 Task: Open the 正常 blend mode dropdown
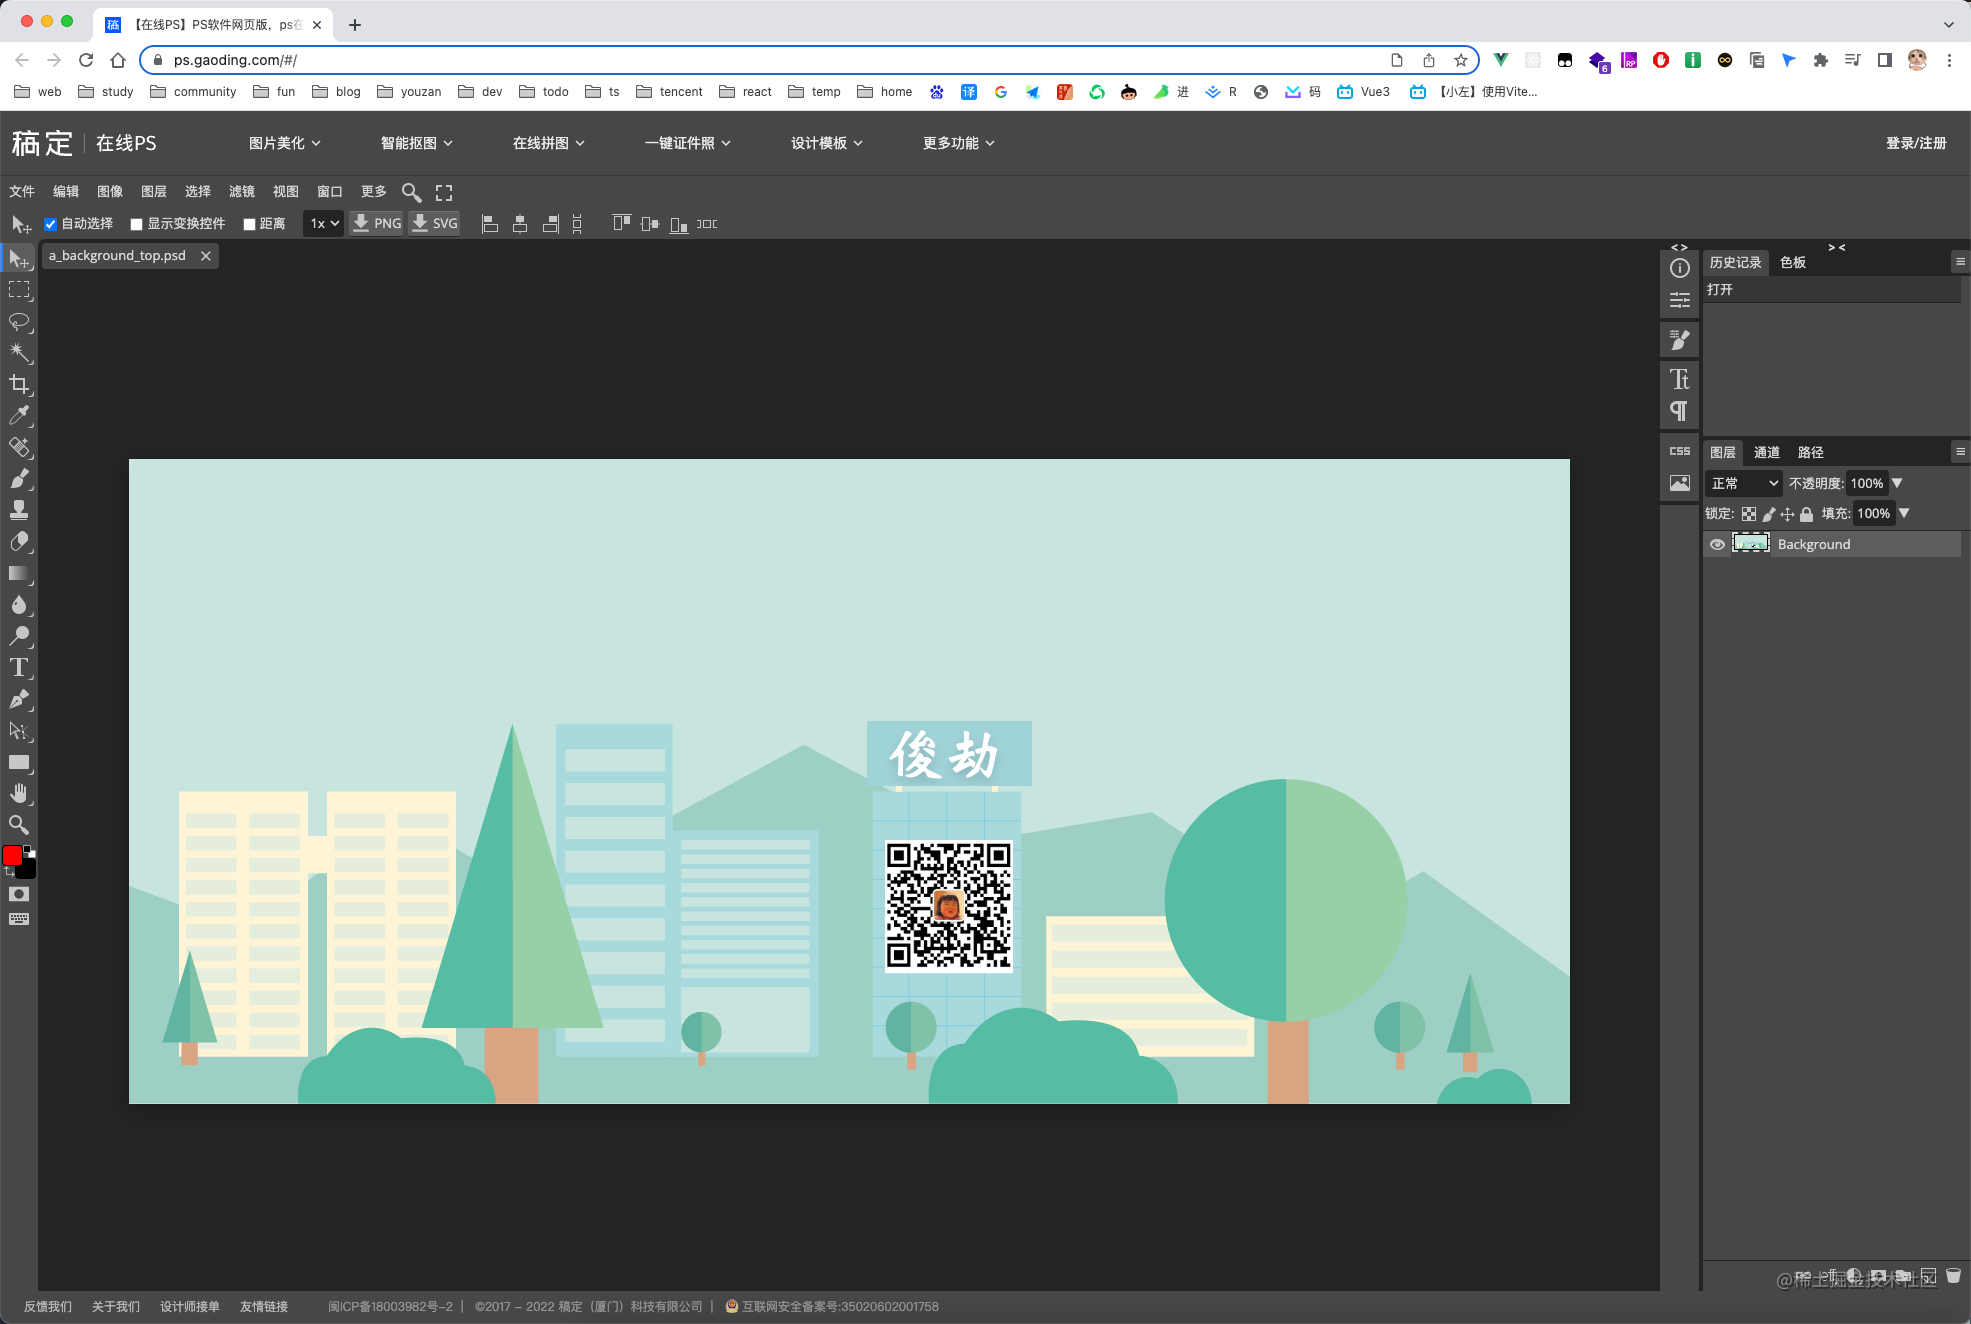click(1744, 484)
